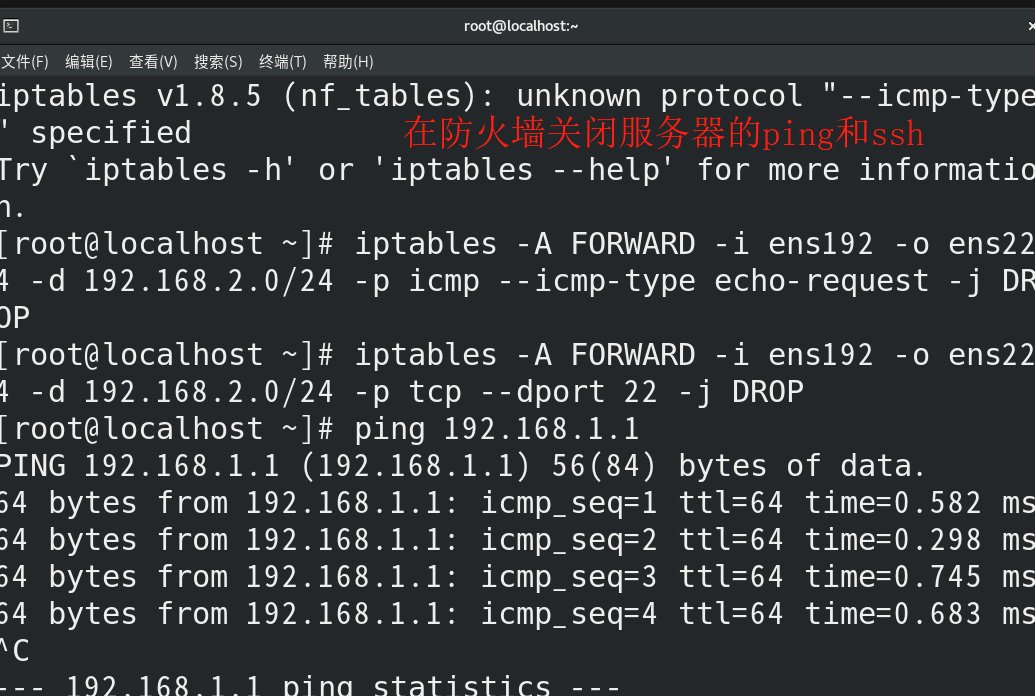The height and width of the screenshot is (696, 1035).
Task: Open the 编辑(E) menu
Action: tap(89, 61)
